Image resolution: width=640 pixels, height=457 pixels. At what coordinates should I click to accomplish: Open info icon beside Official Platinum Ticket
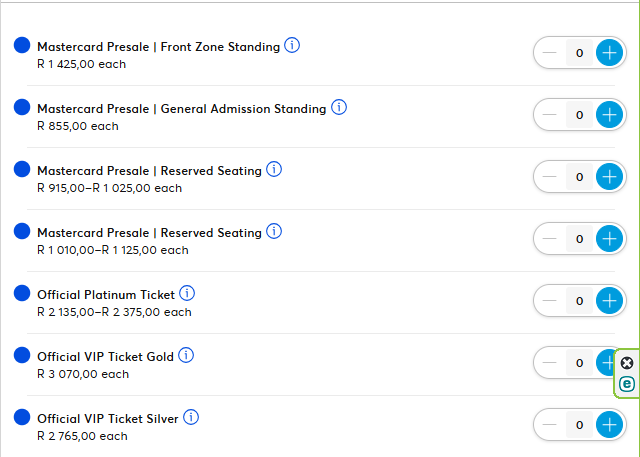(x=187, y=294)
